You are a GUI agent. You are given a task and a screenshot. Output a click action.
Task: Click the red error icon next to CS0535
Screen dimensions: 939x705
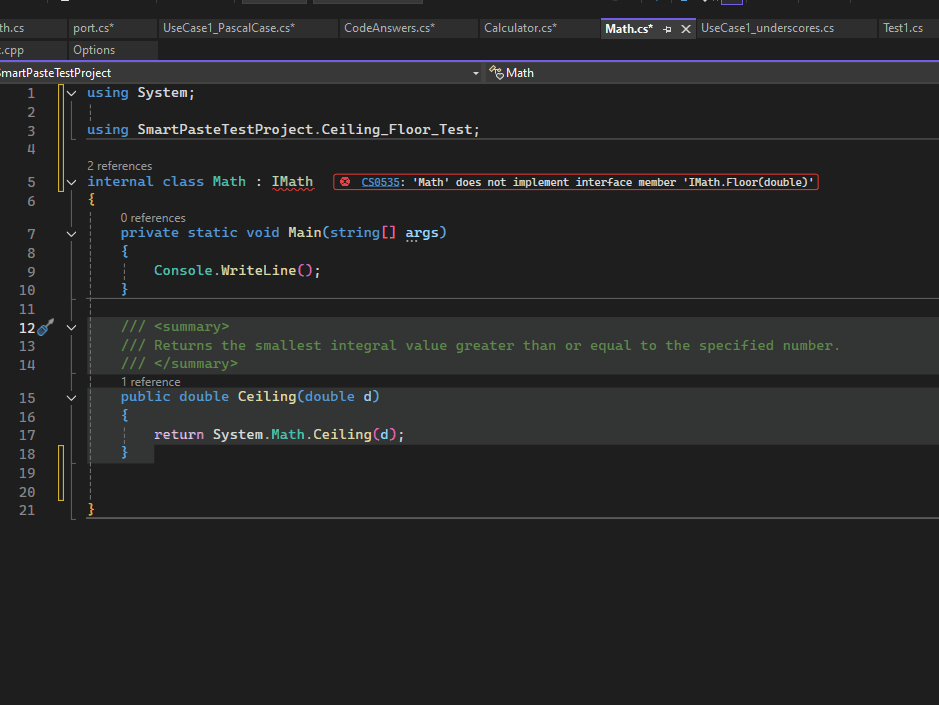344,182
